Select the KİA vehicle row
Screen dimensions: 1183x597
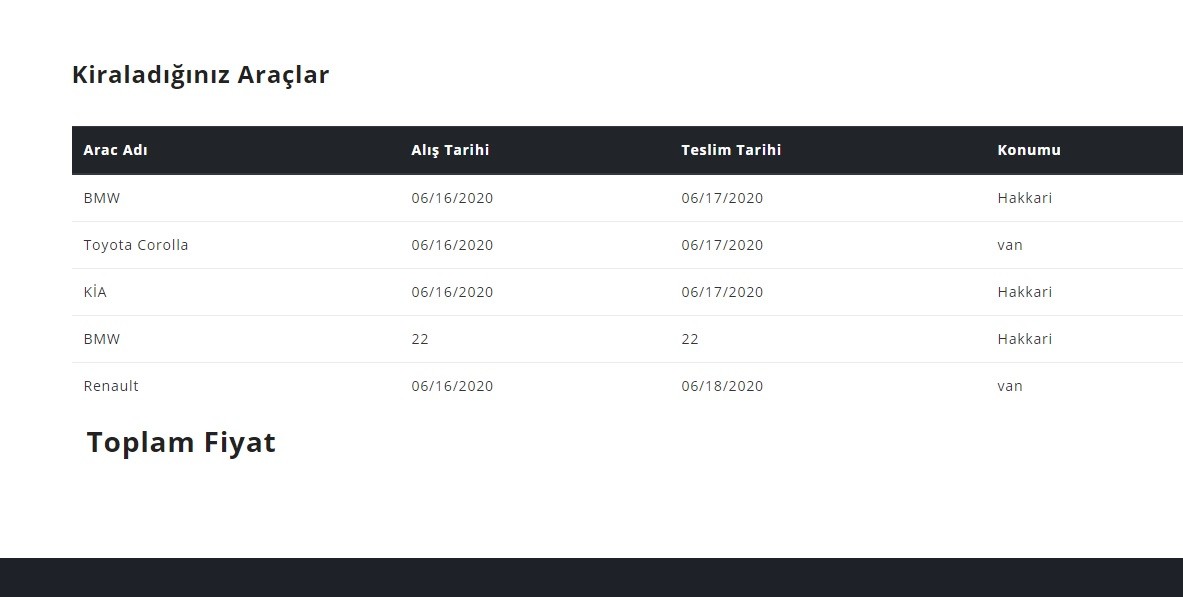(627, 292)
